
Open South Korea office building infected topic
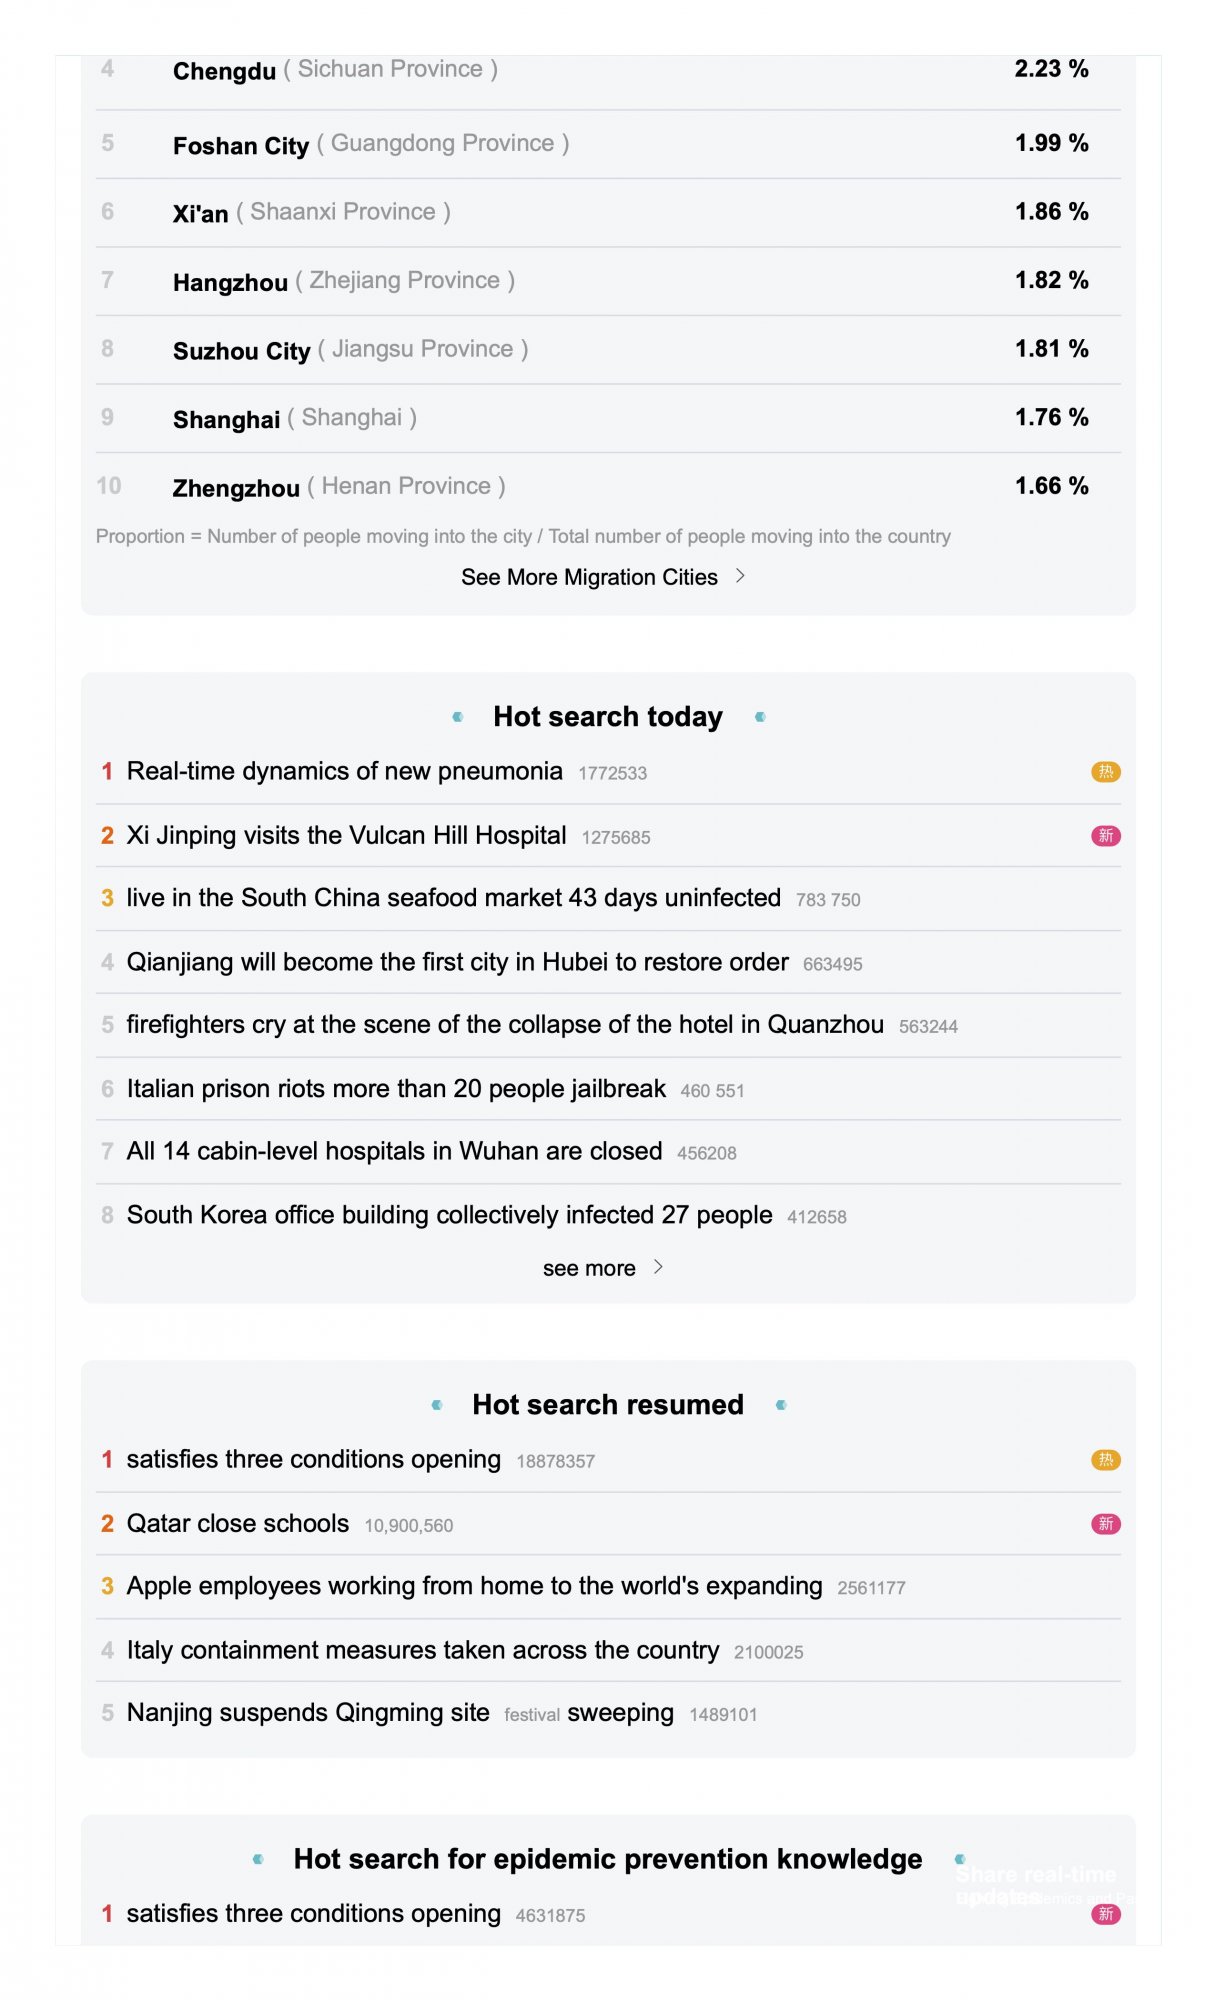click(449, 1215)
